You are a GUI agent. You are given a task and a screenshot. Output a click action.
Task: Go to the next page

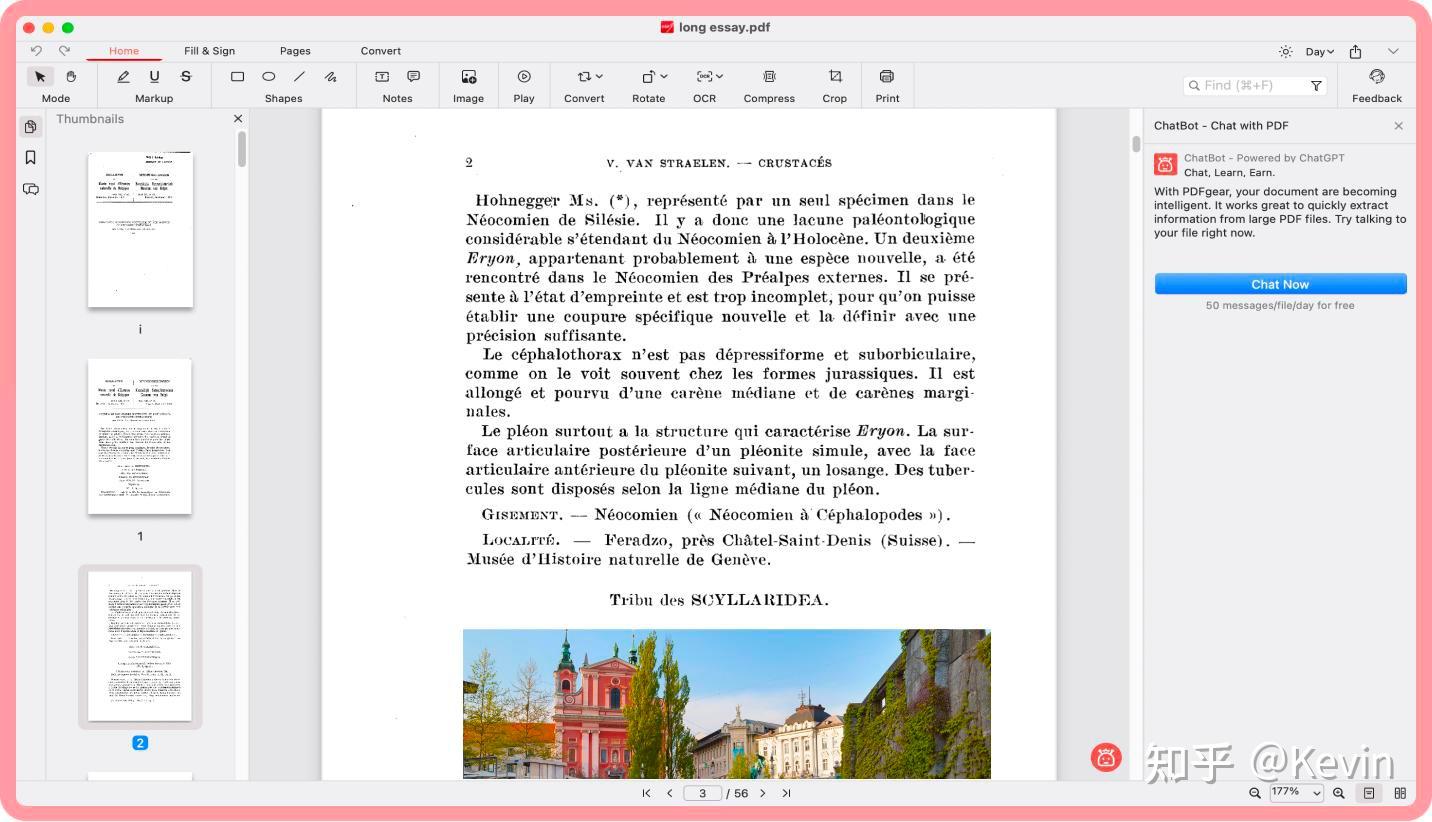coord(762,793)
